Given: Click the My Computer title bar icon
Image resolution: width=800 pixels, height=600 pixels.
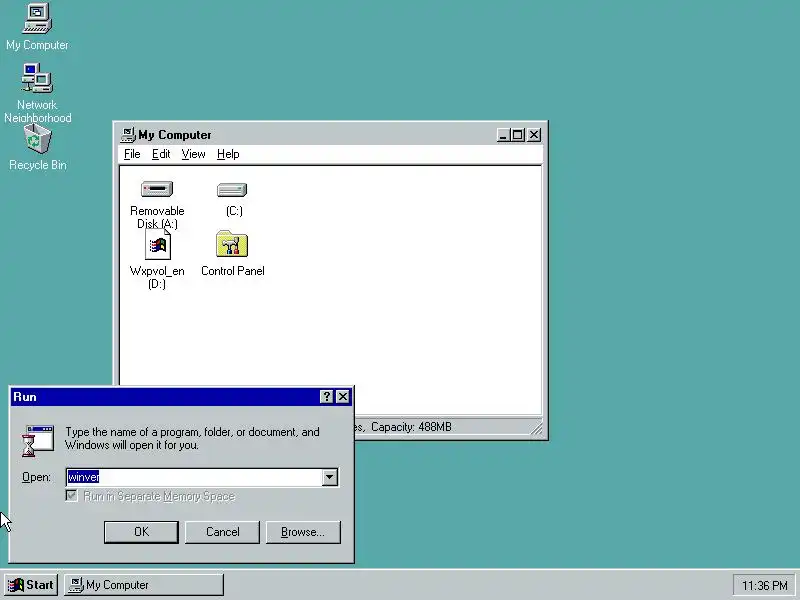Looking at the screenshot, I should point(128,135).
